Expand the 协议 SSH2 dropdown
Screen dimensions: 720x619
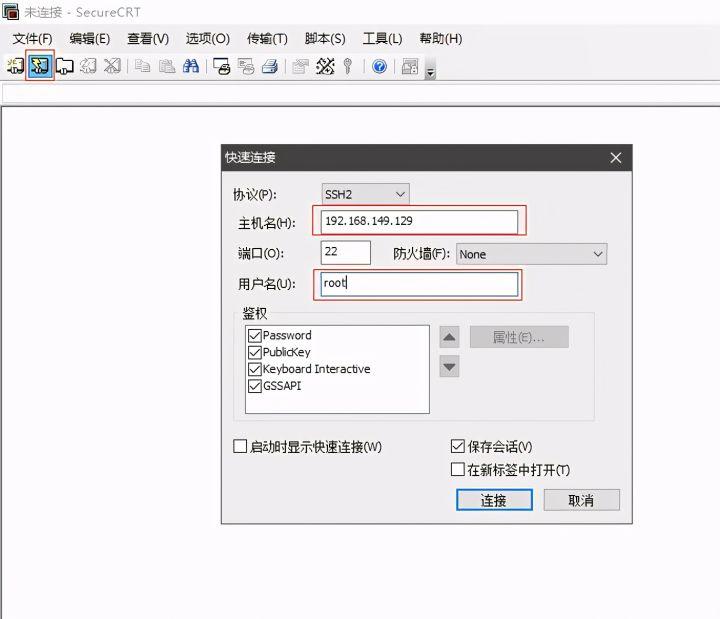(365, 194)
